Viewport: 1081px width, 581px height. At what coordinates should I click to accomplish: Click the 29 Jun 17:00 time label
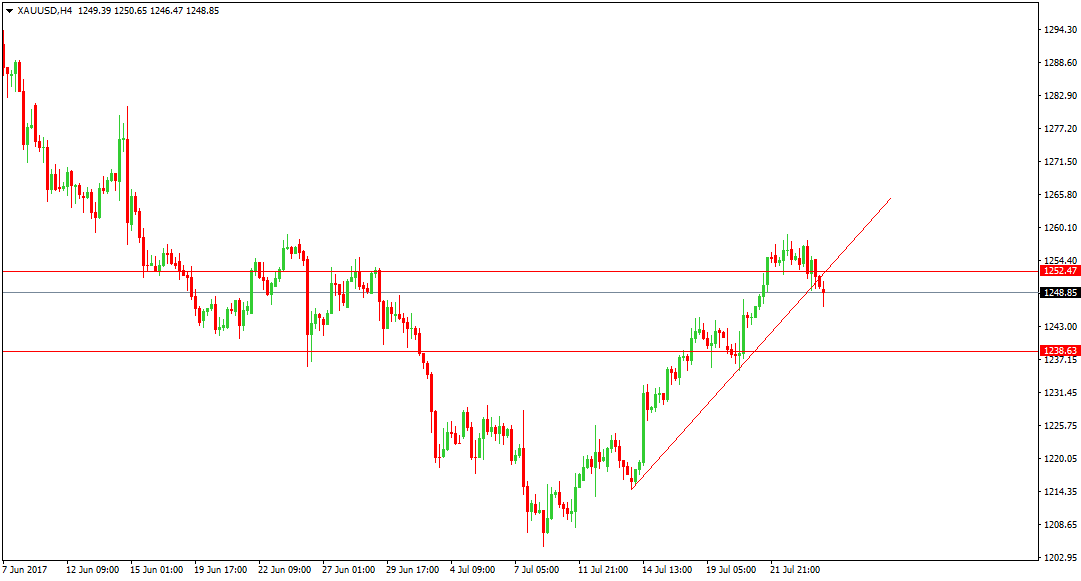[x=412, y=570]
